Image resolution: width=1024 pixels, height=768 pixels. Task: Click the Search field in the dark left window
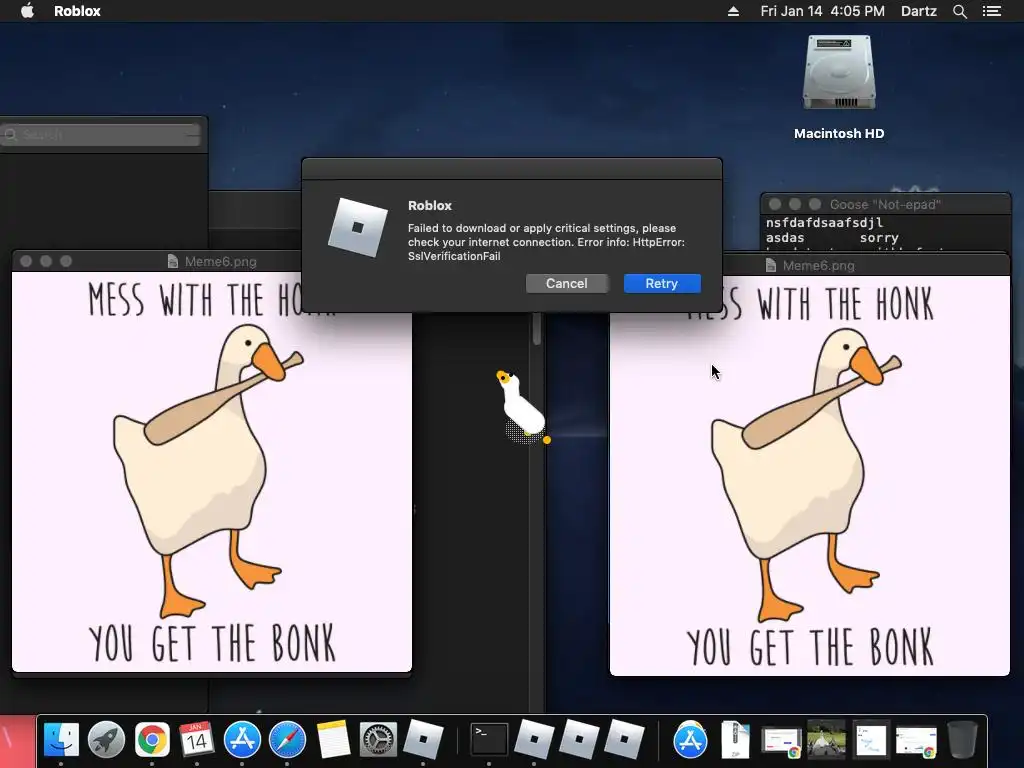point(102,135)
